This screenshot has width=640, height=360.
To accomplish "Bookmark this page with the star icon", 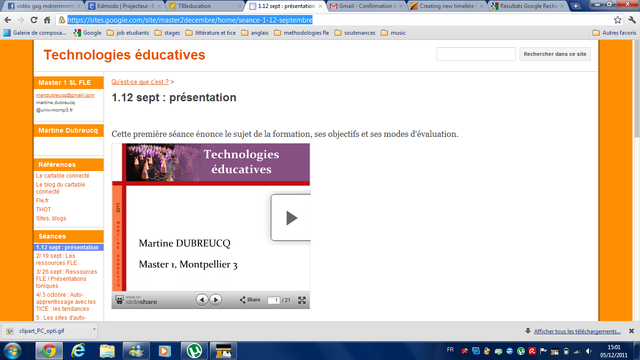I will [618, 20].
